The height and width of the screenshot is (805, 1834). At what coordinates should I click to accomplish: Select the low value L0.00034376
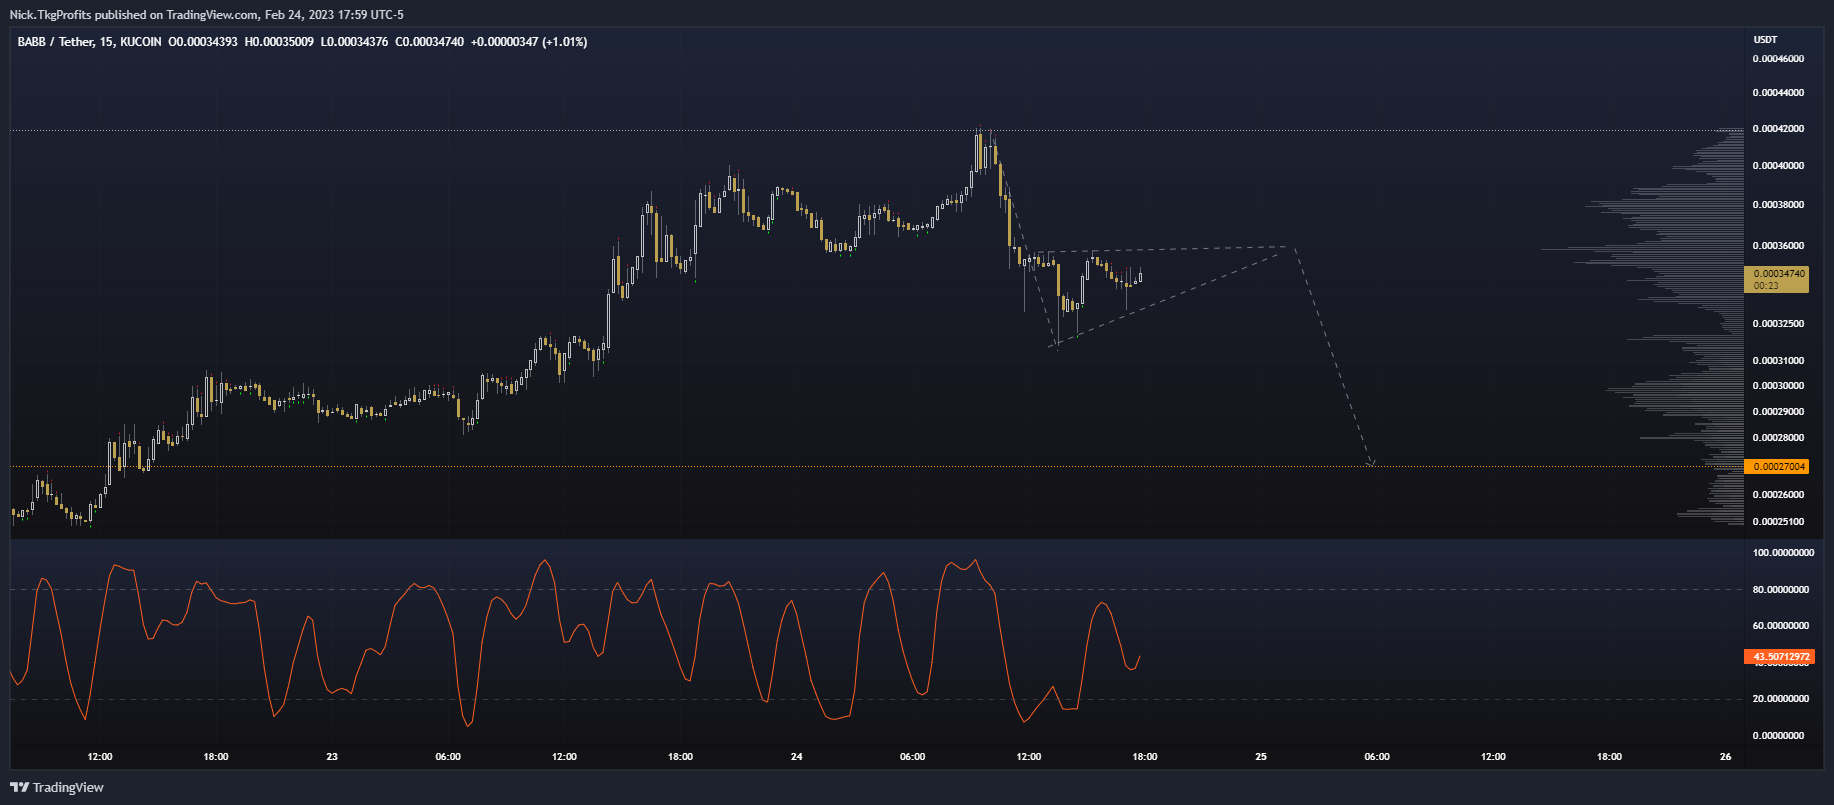(x=354, y=42)
